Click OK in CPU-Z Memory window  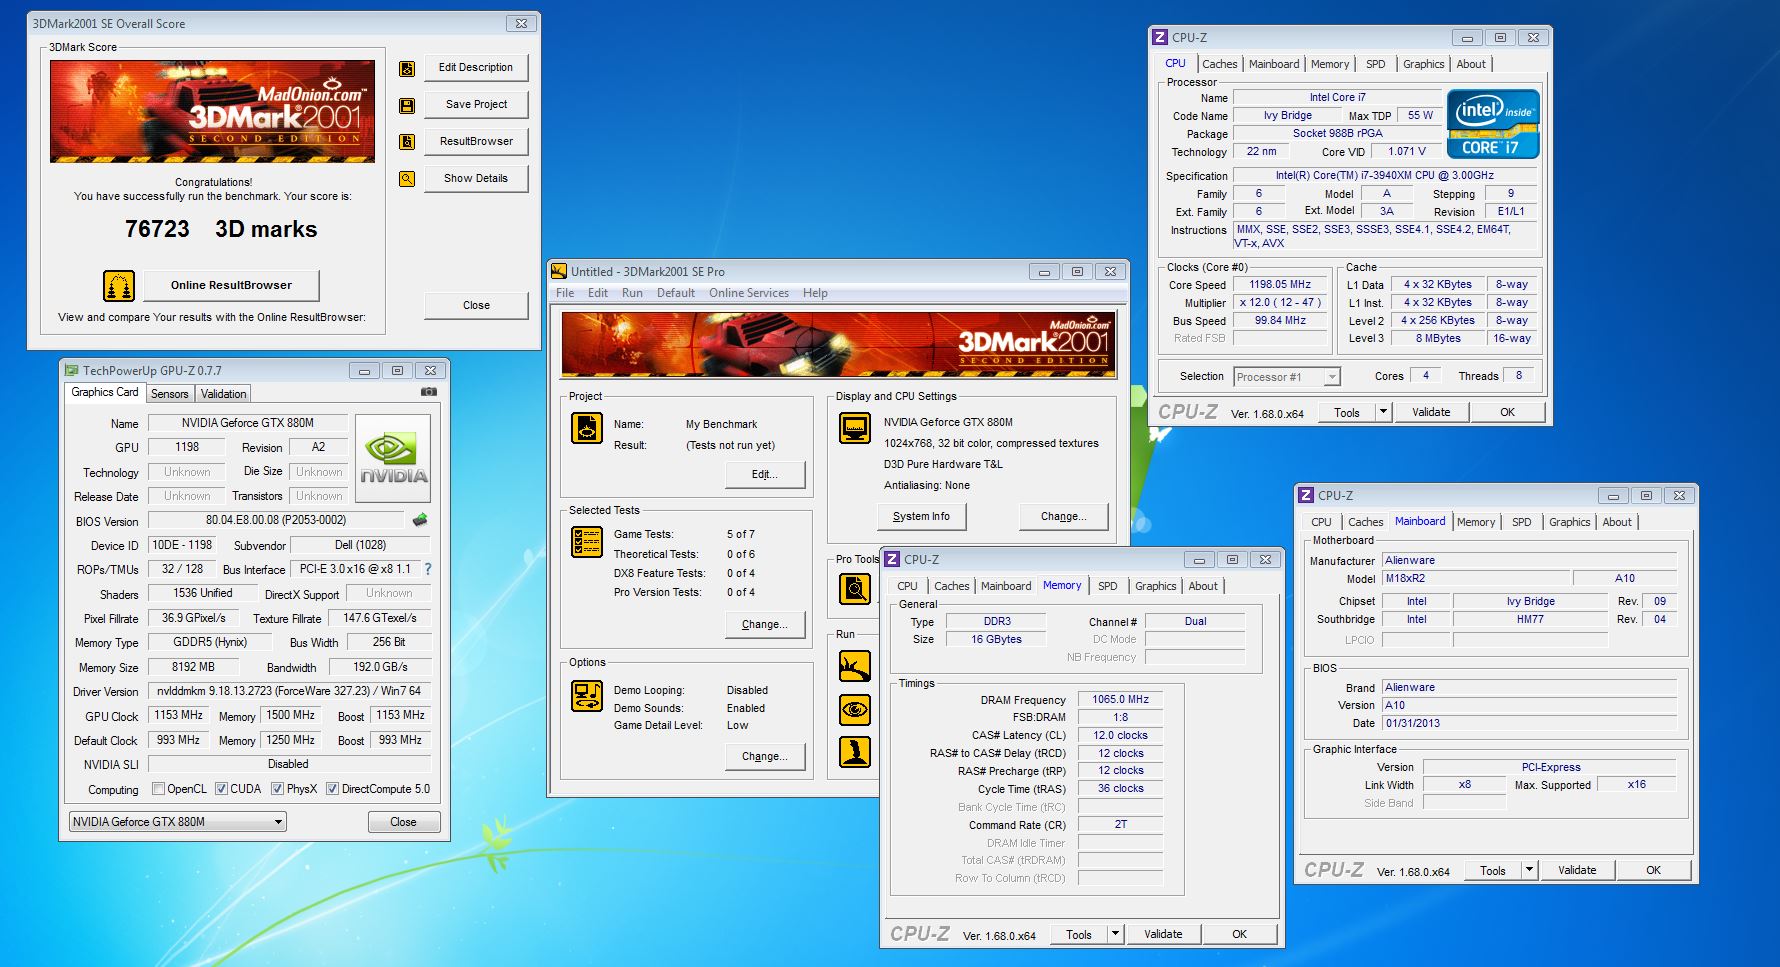[x=1239, y=934]
